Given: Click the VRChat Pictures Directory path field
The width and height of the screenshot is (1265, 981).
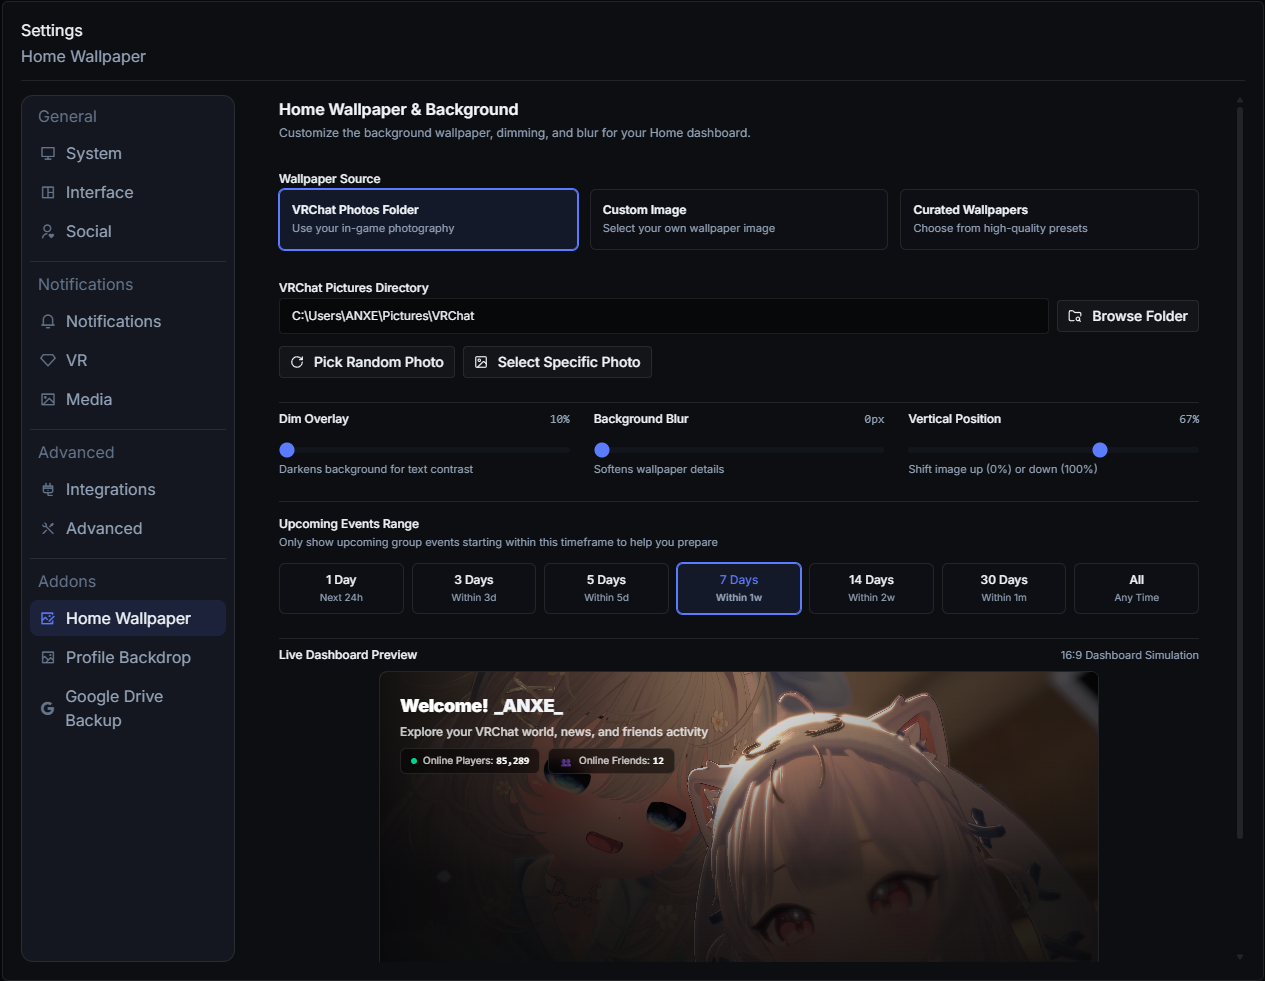Looking at the screenshot, I should click(663, 316).
